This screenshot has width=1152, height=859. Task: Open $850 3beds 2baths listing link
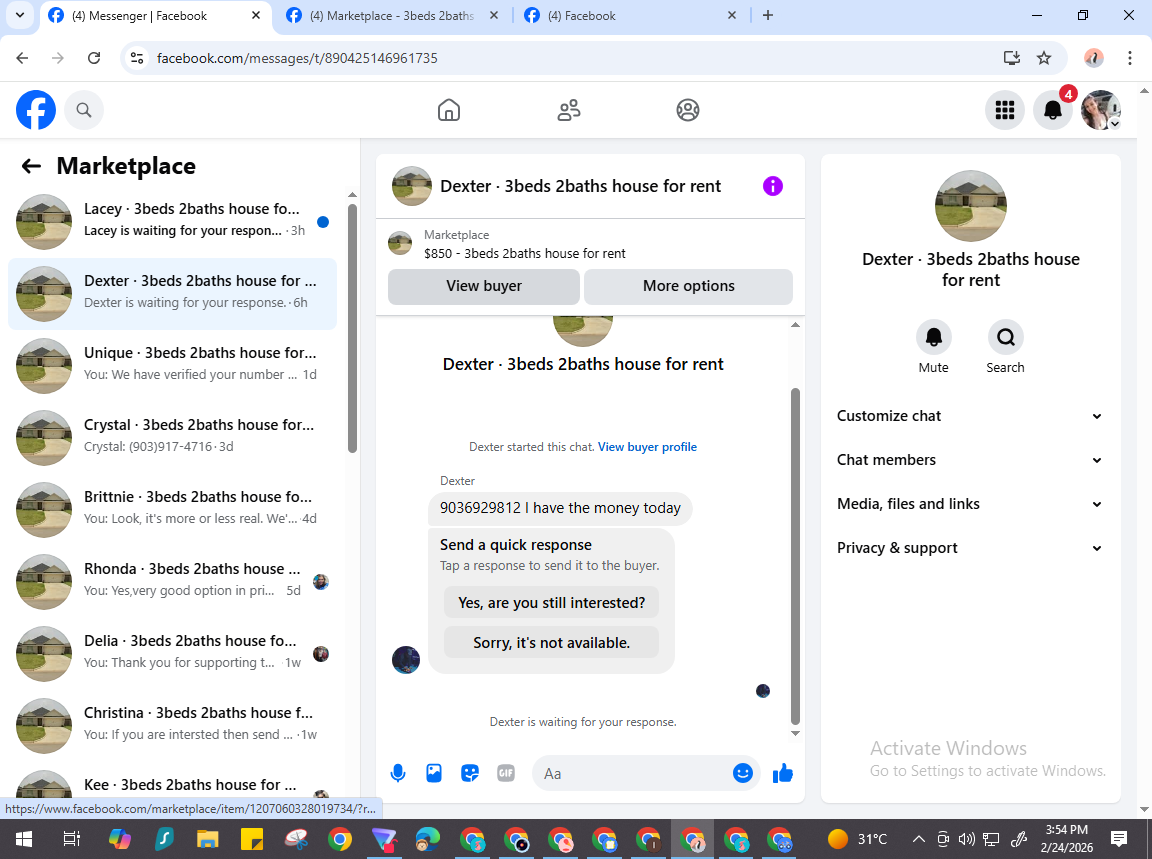[525, 254]
